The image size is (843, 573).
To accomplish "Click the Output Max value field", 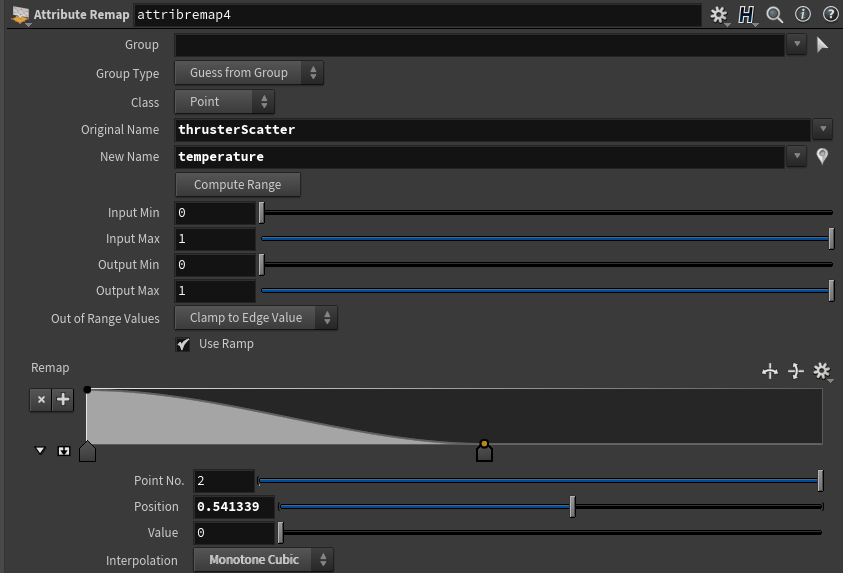I will [x=215, y=291].
